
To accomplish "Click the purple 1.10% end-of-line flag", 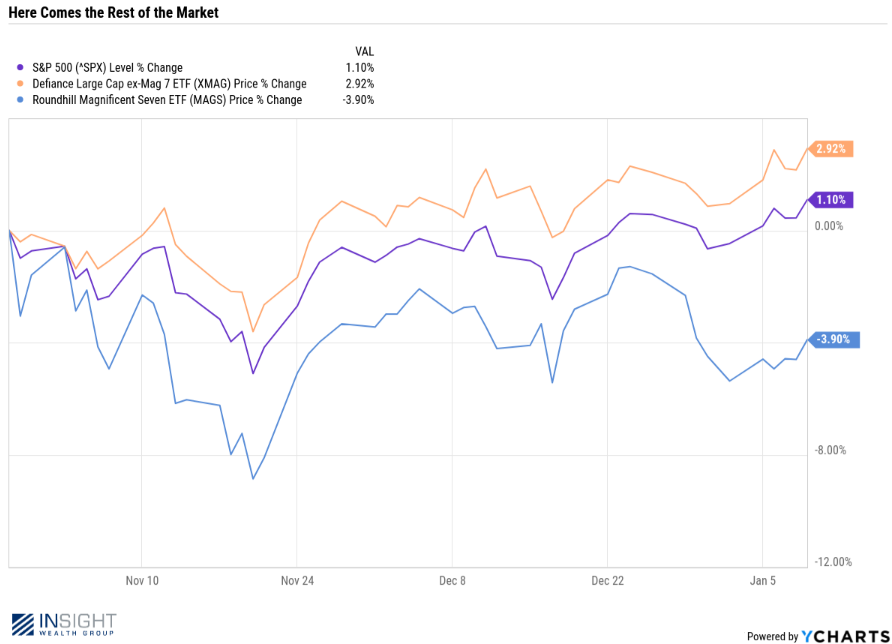I will coord(832,200).
